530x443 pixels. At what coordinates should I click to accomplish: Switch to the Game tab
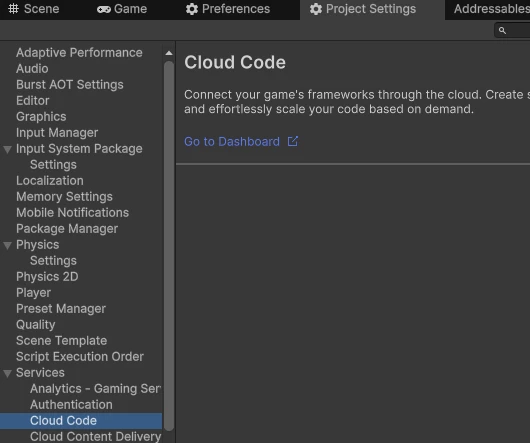coord(122,9)
